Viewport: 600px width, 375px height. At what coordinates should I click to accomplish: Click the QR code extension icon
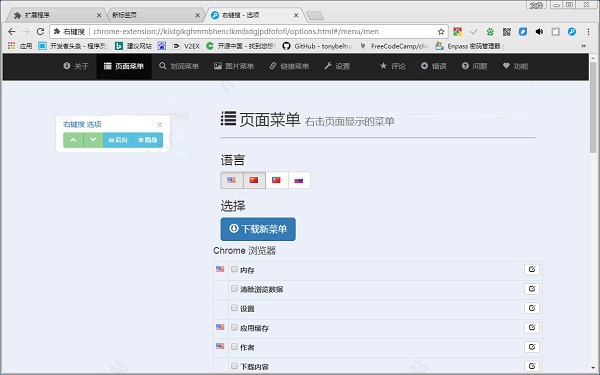click(x=507, y=32)
